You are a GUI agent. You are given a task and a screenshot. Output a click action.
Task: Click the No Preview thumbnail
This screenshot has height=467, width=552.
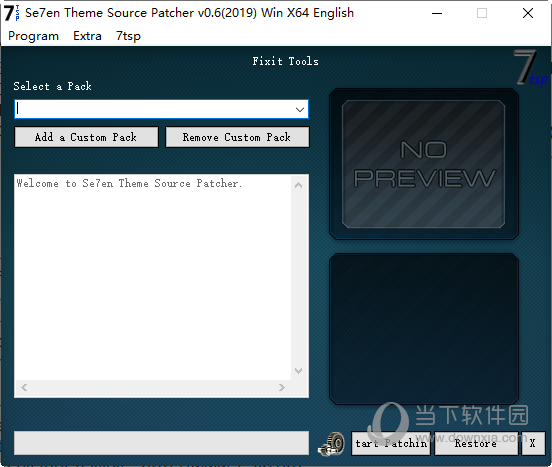click(424, 164)
